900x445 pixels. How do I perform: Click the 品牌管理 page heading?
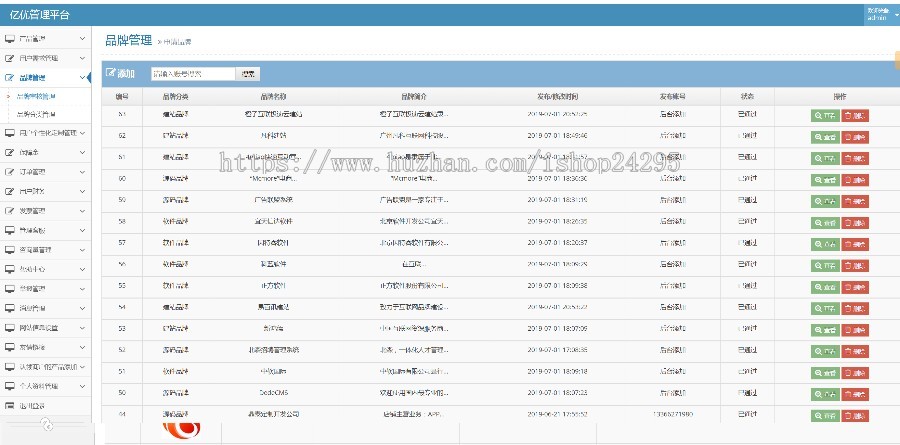pos(129,40)
